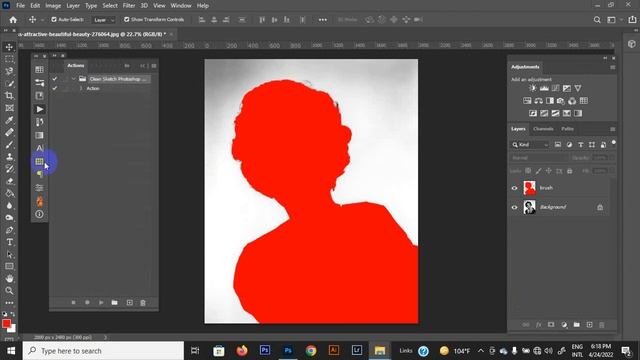The width and height of the screenshot is (640, 360).
Task: Select the Hand tool
Action: coord(9,279)
